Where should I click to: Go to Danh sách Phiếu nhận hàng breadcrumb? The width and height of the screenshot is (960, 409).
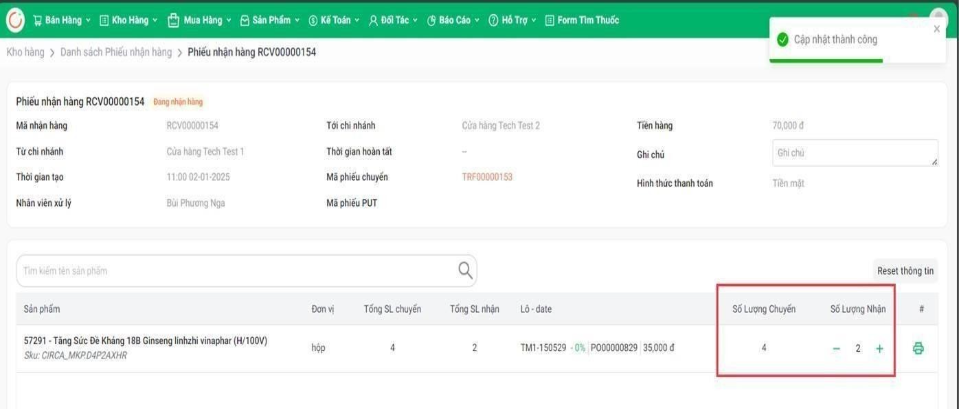click(x=116, y=52)
